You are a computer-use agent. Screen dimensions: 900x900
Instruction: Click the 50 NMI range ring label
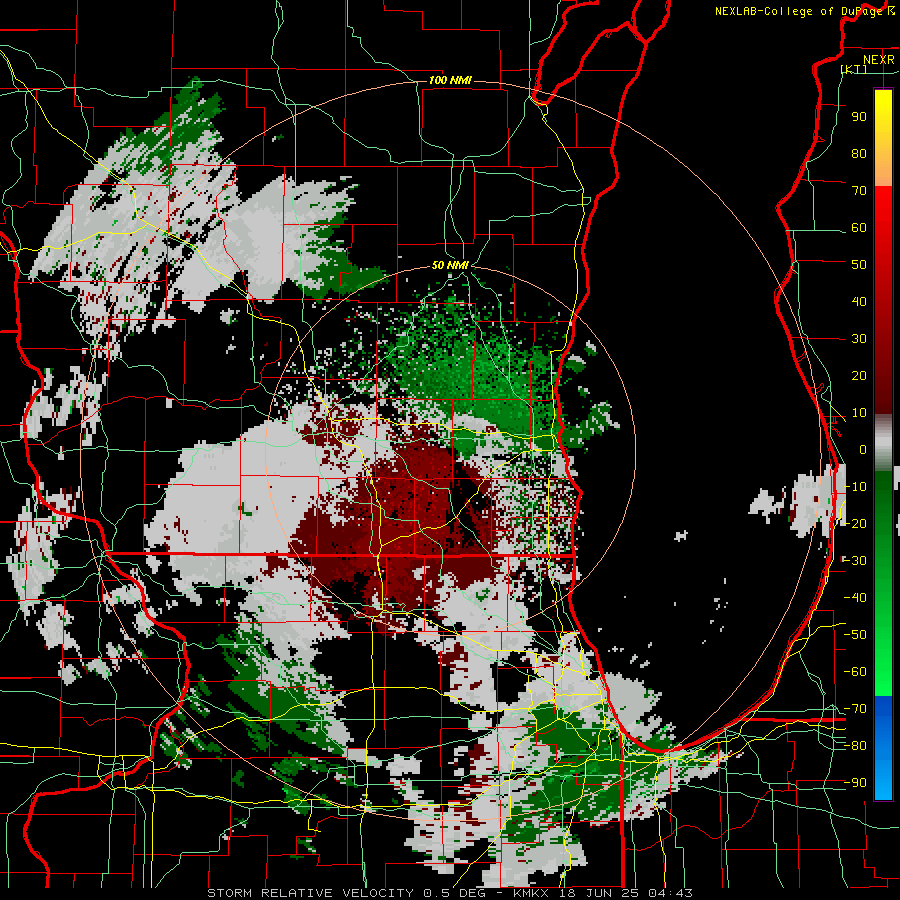coord(450,265)
